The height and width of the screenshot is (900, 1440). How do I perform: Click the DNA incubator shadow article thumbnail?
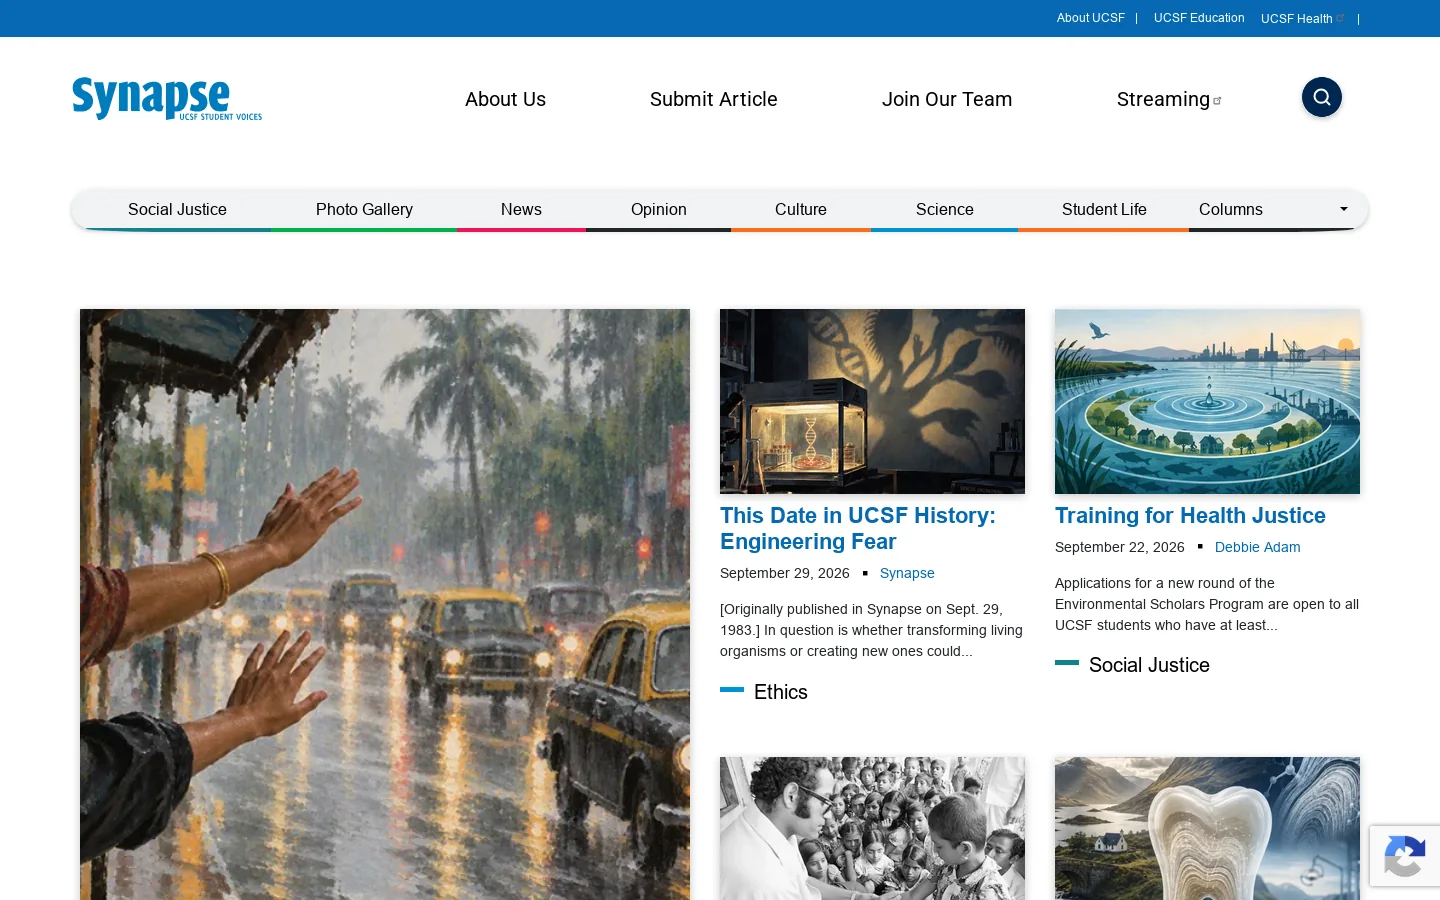tap(872, 401)
